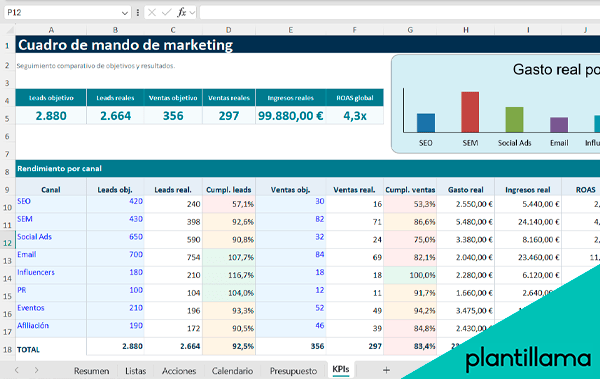Click the Leads objetivo value 2.880
The width and height of the screenshot is (600, 379).
51,116
